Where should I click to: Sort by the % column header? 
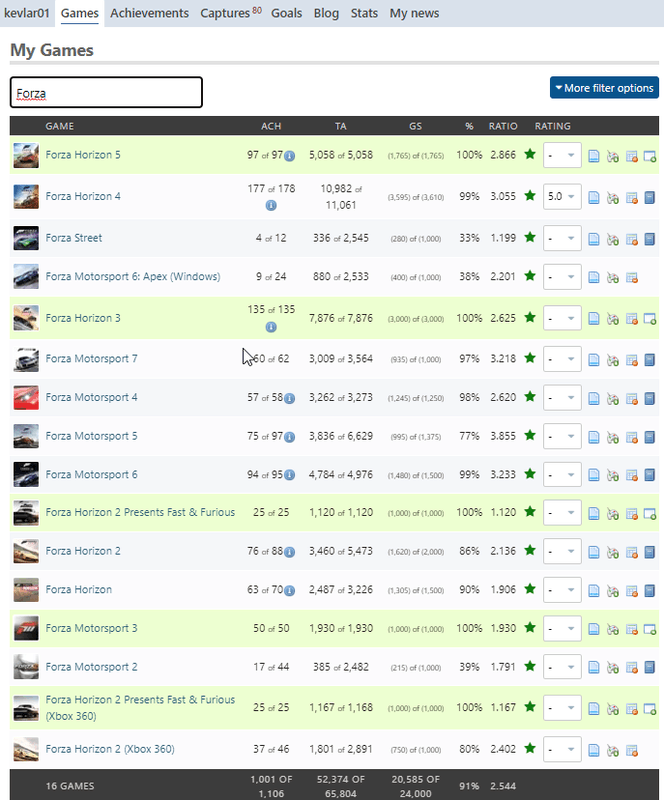click(x=469, y=126)
